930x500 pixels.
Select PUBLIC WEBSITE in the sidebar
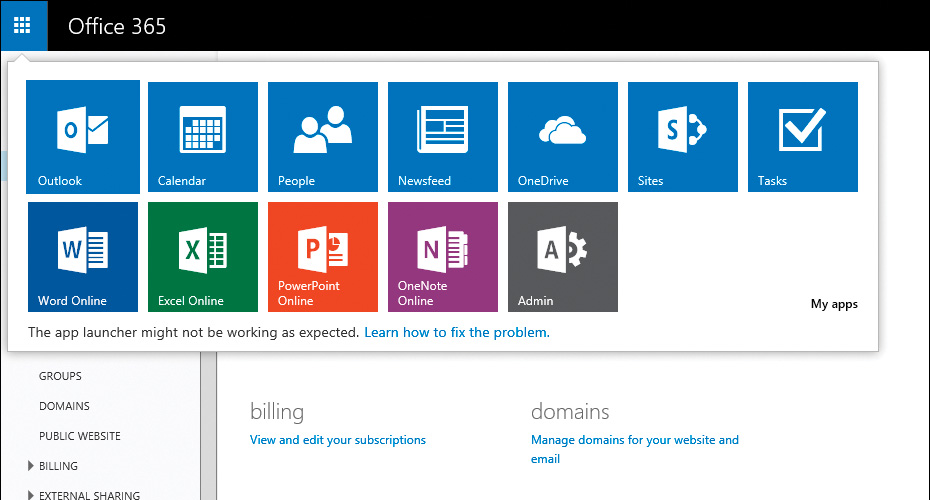(79, 436)
